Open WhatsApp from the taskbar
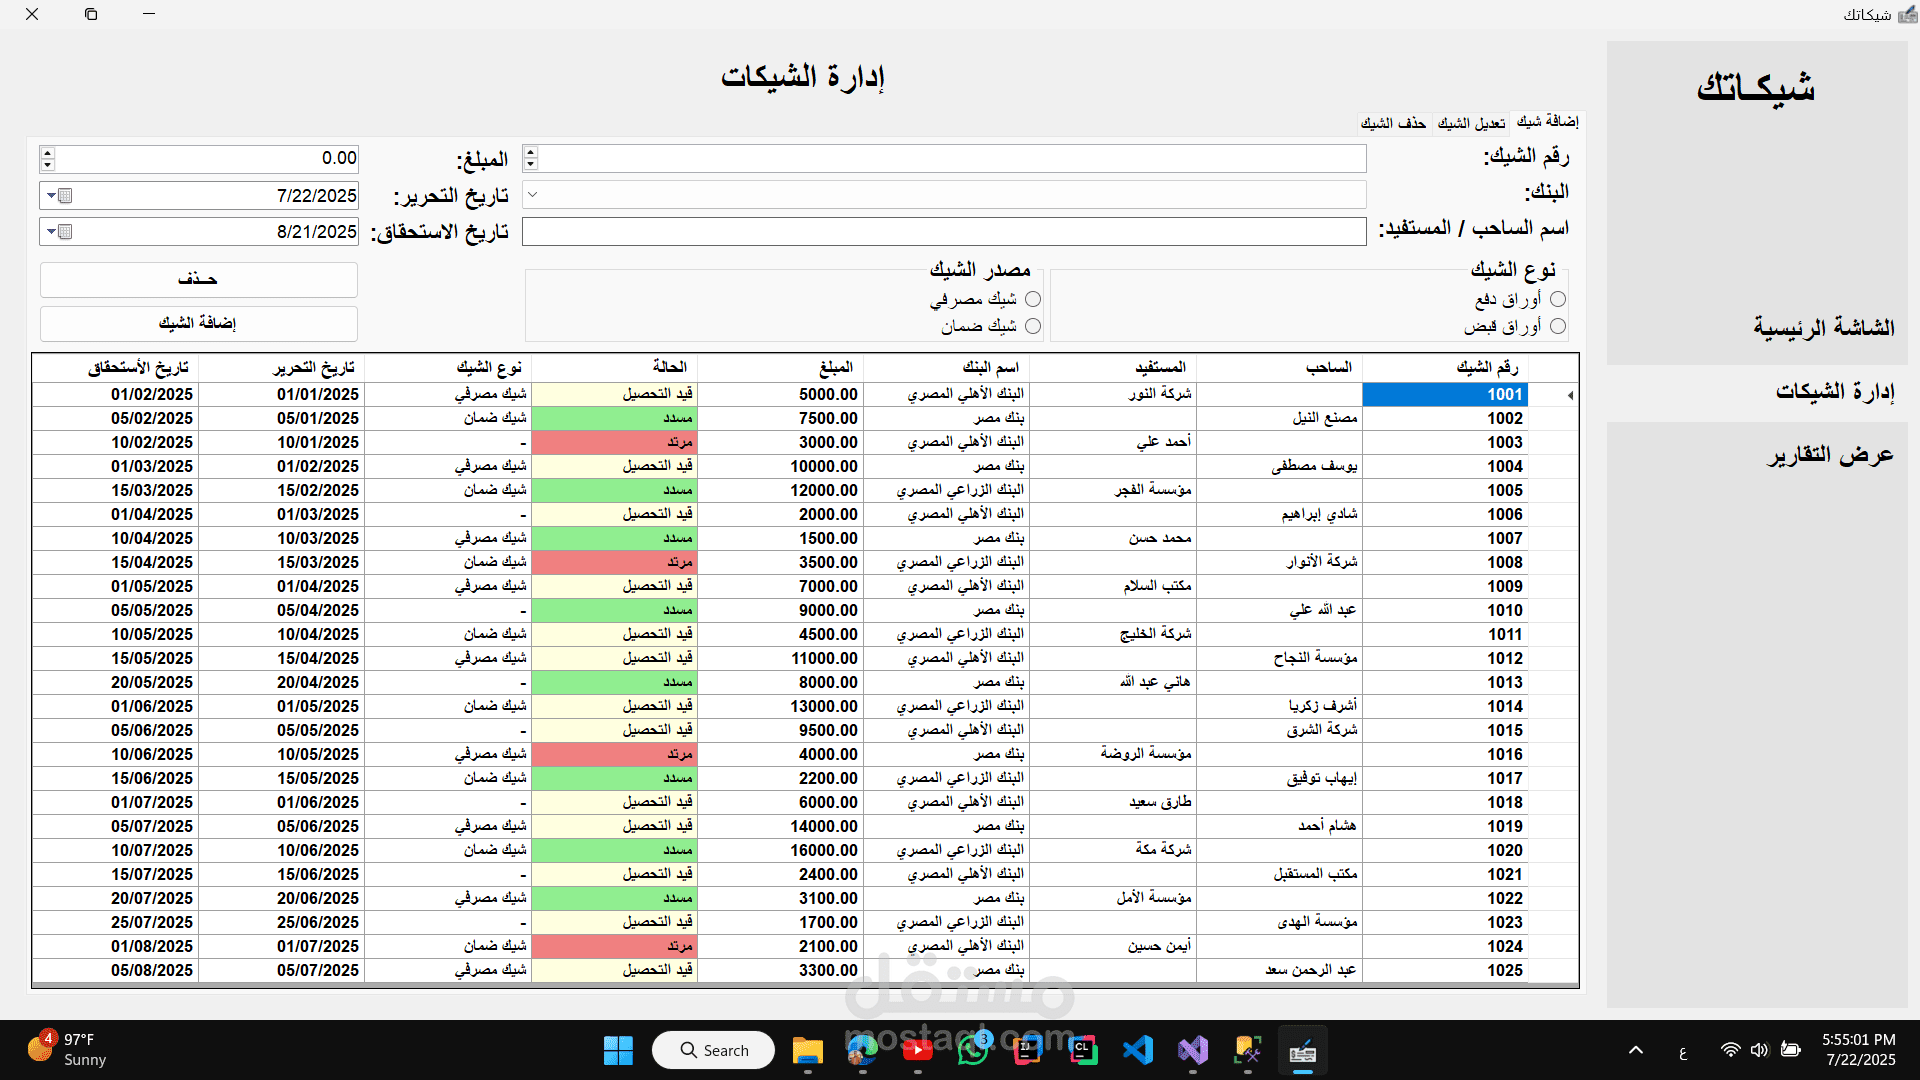Image resolution: width=1920 pixels, height=1080 pixels. coord(972,1050)
